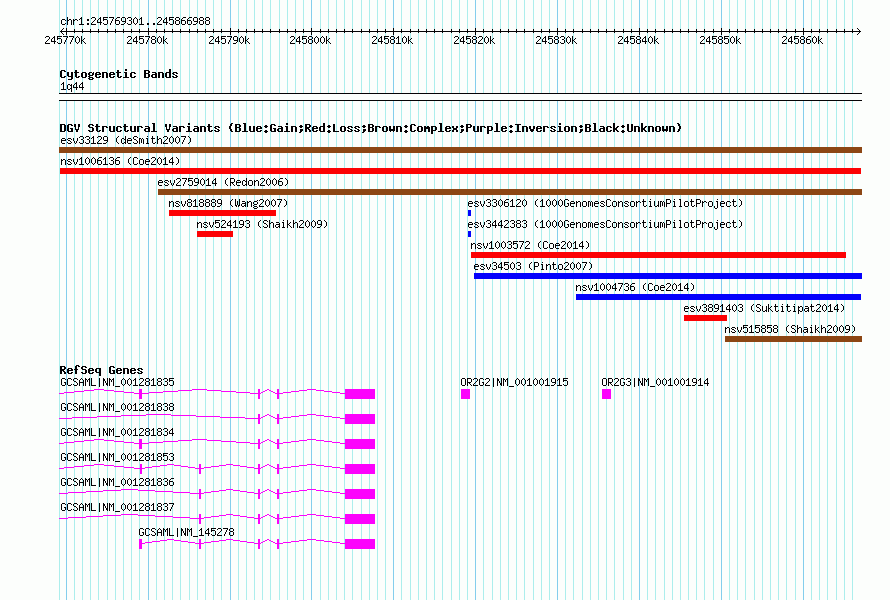
Task: Click the nsv524193 red loss bar
Action: point(215,234)
